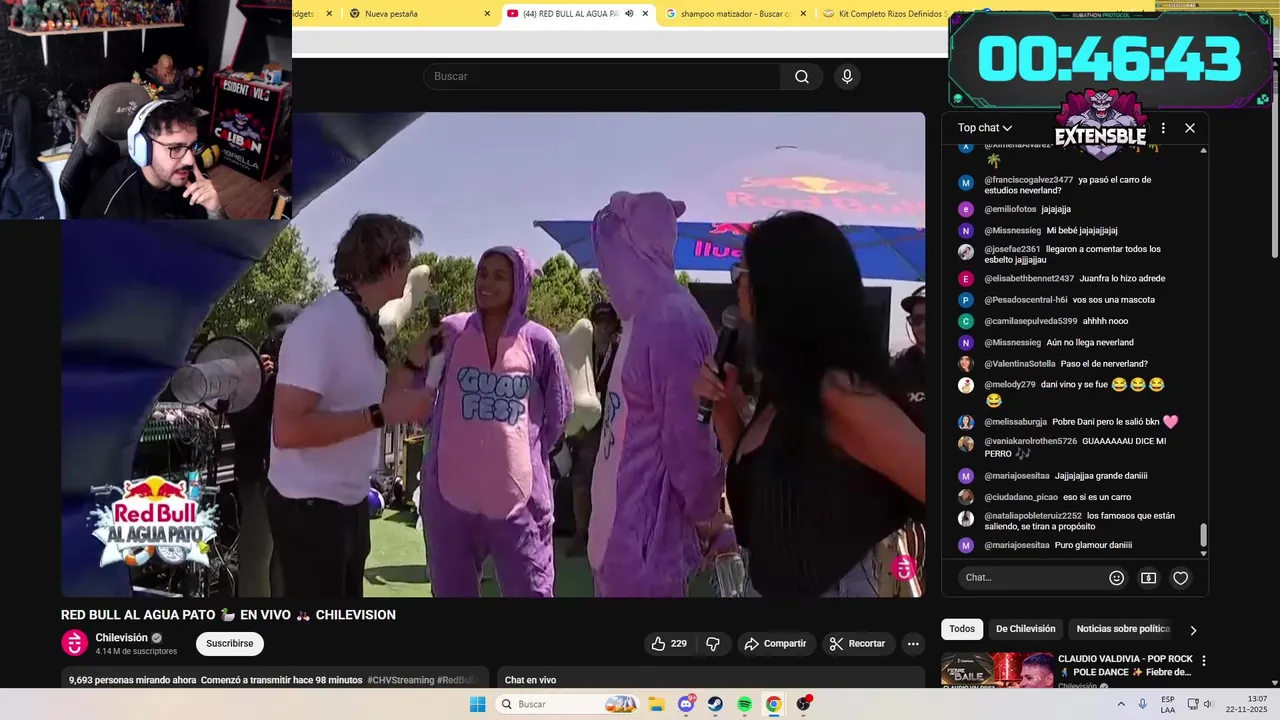This screenshot has width=1280, height=720.
Task: Click the chat scrollbar thumb
Action: click(x=1203, y=535)
